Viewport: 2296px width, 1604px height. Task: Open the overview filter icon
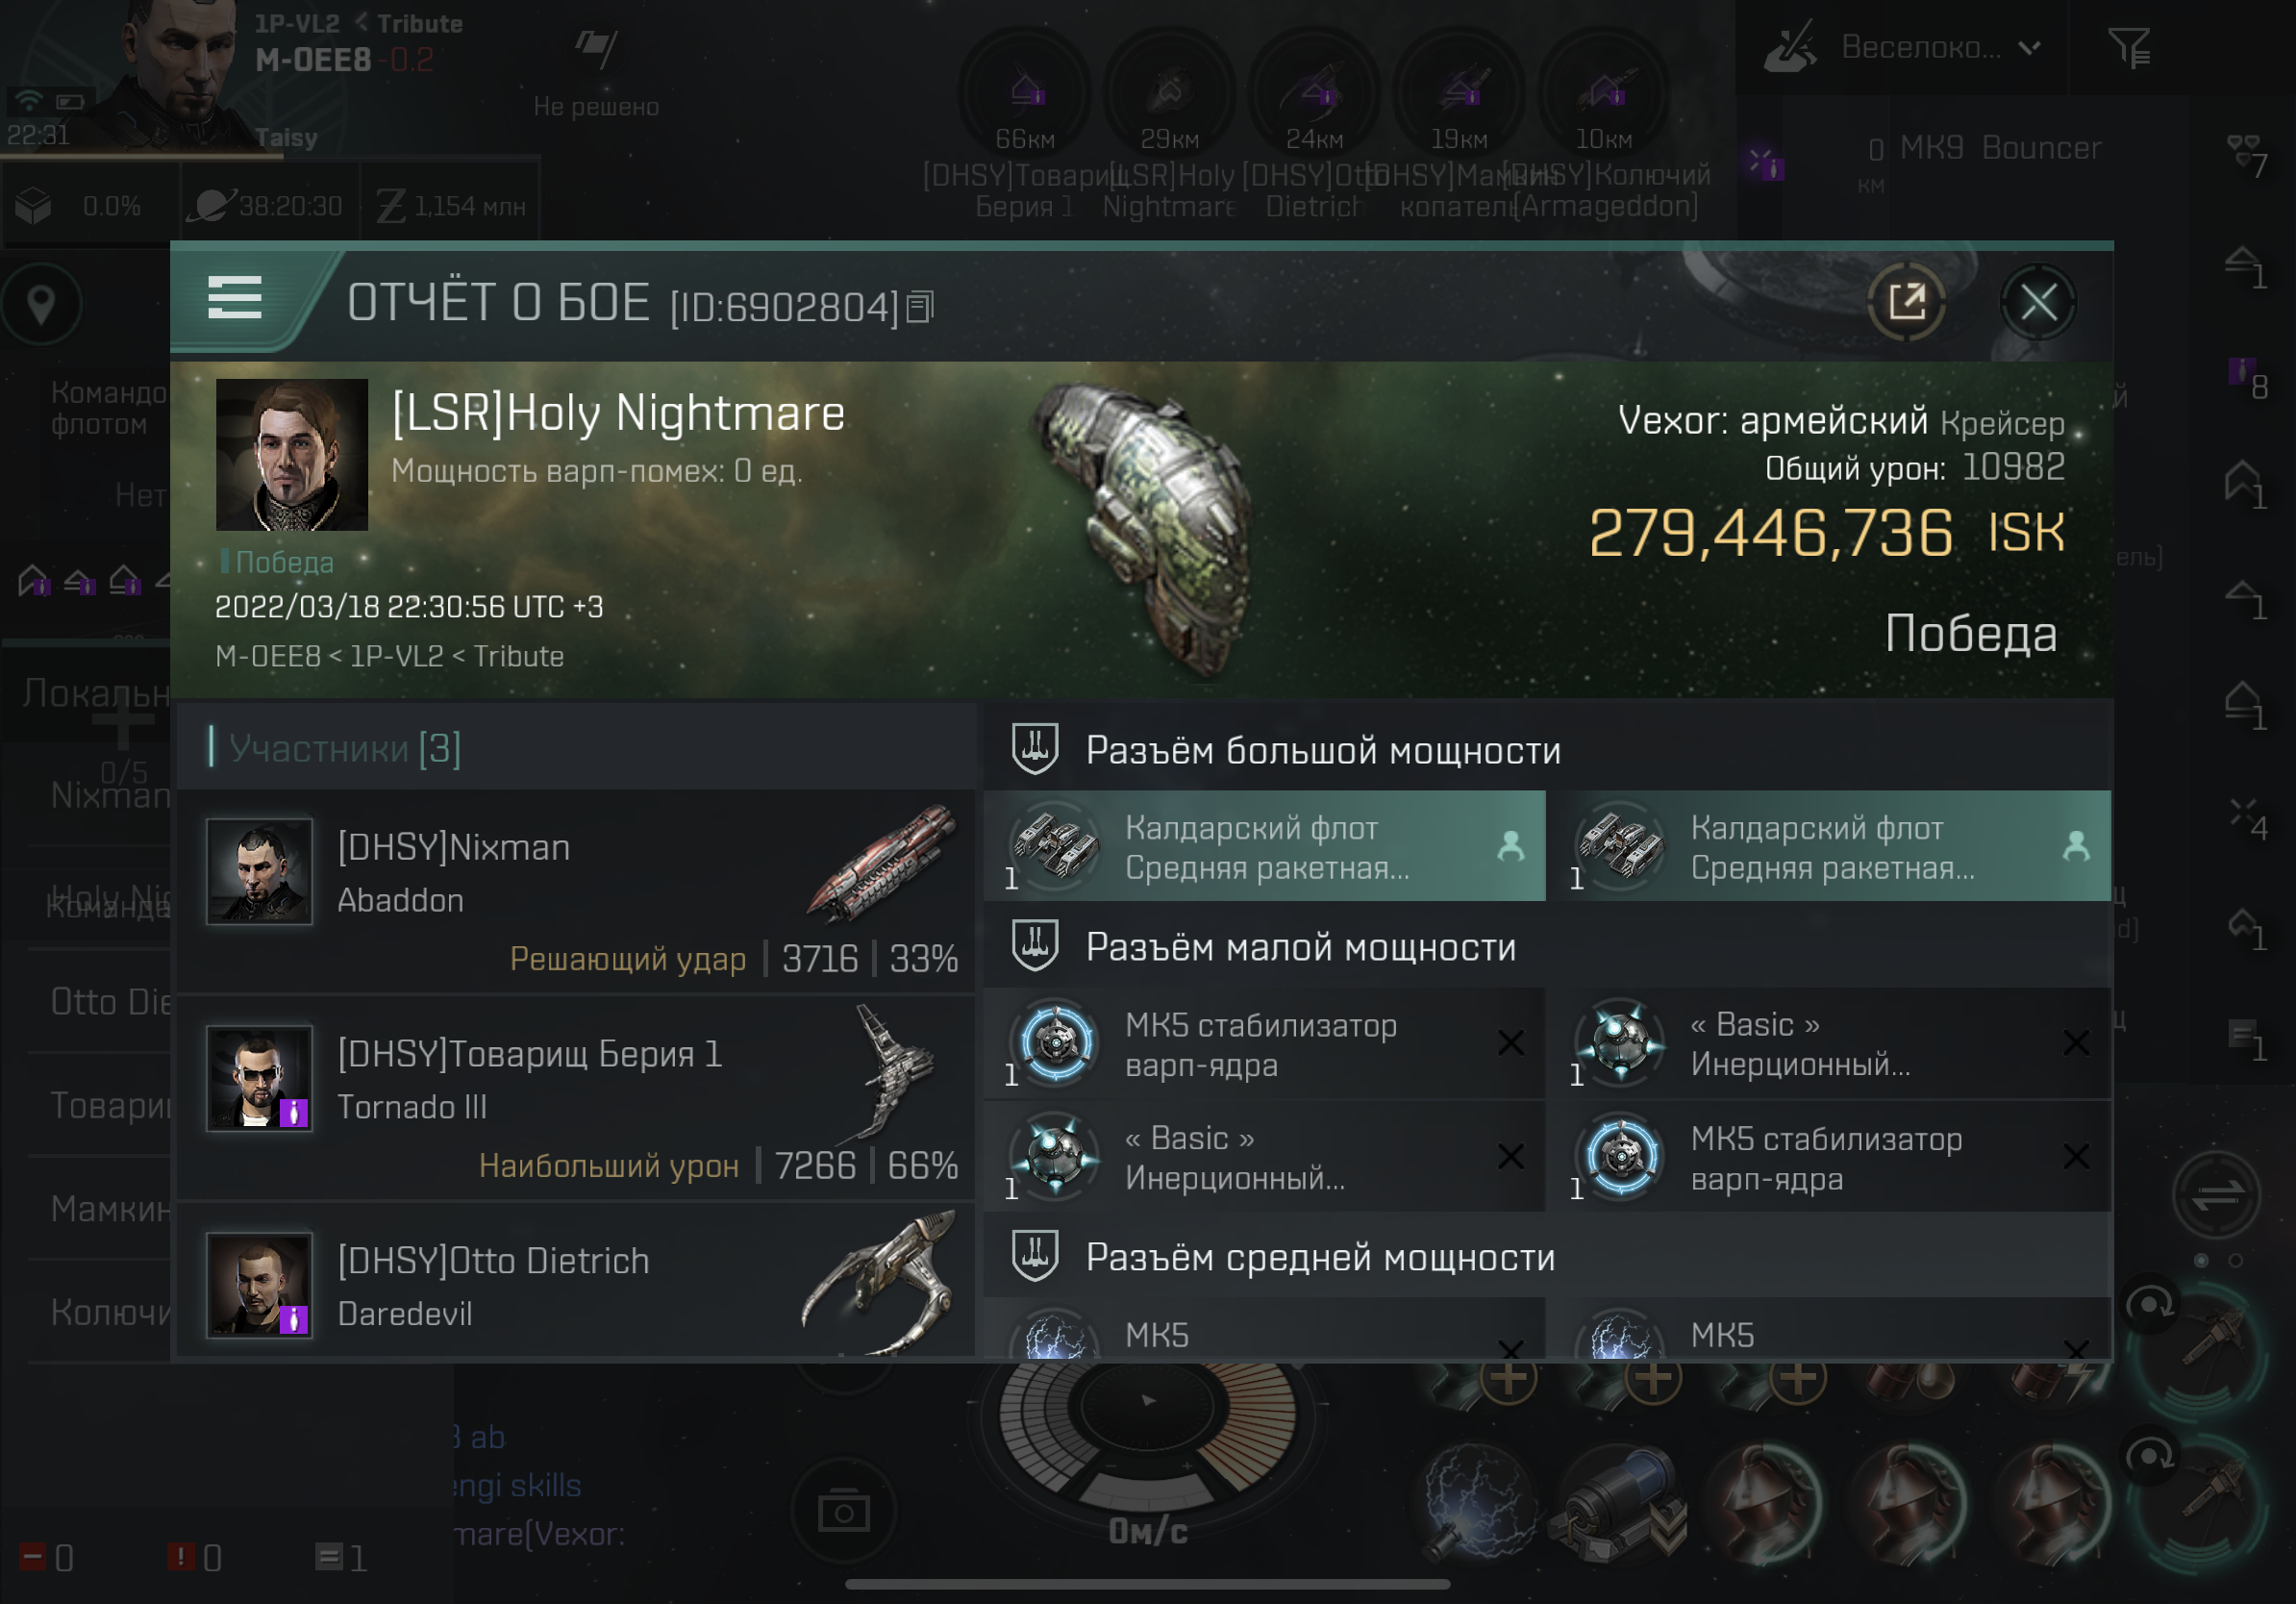pyautogui.click(x=2129, y=47)
